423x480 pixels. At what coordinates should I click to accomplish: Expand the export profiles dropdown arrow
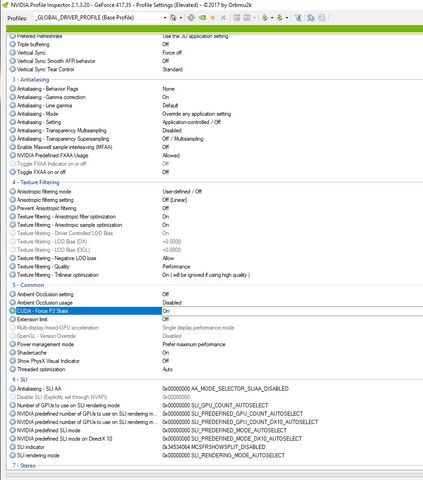click(272, 18)
